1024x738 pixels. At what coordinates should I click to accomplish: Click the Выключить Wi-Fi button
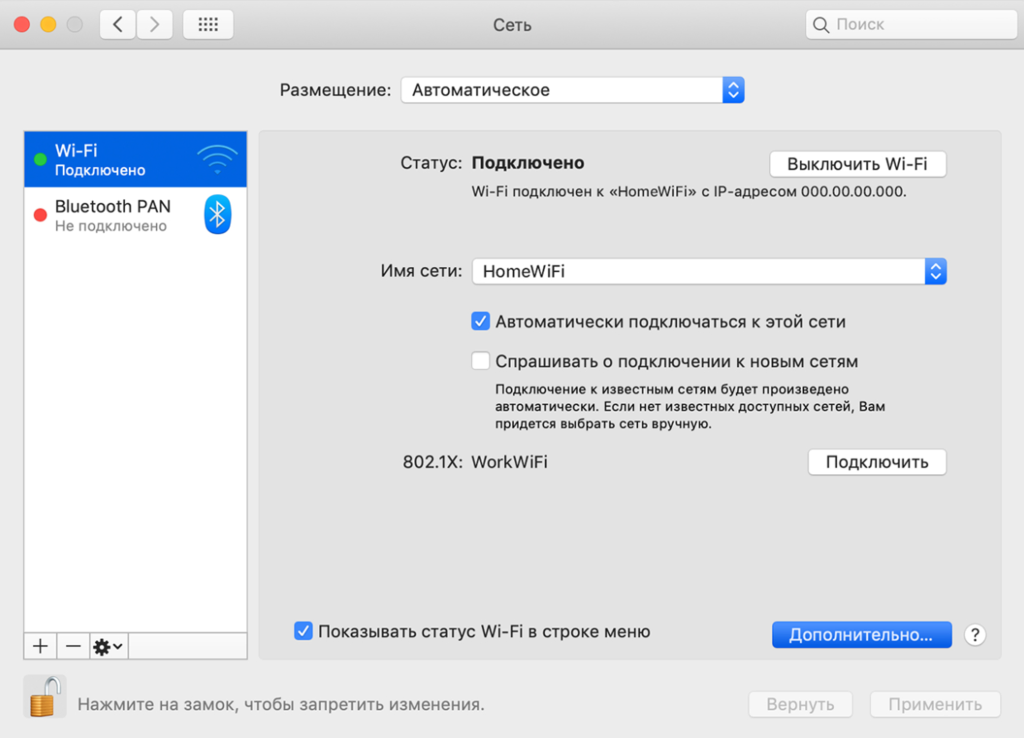point(857,164)
